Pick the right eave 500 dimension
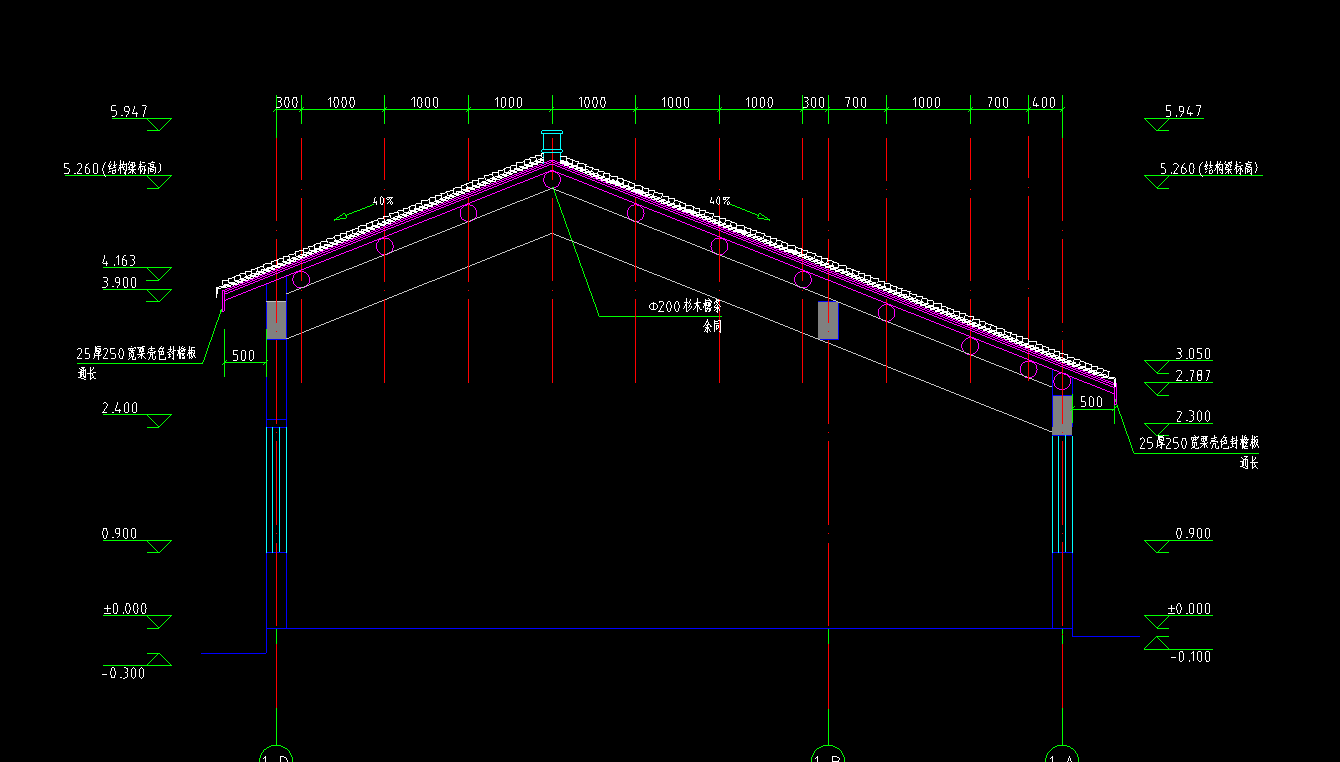Image resolution: width=1340 pixels, height=762 pixels. pos(1091,402)
